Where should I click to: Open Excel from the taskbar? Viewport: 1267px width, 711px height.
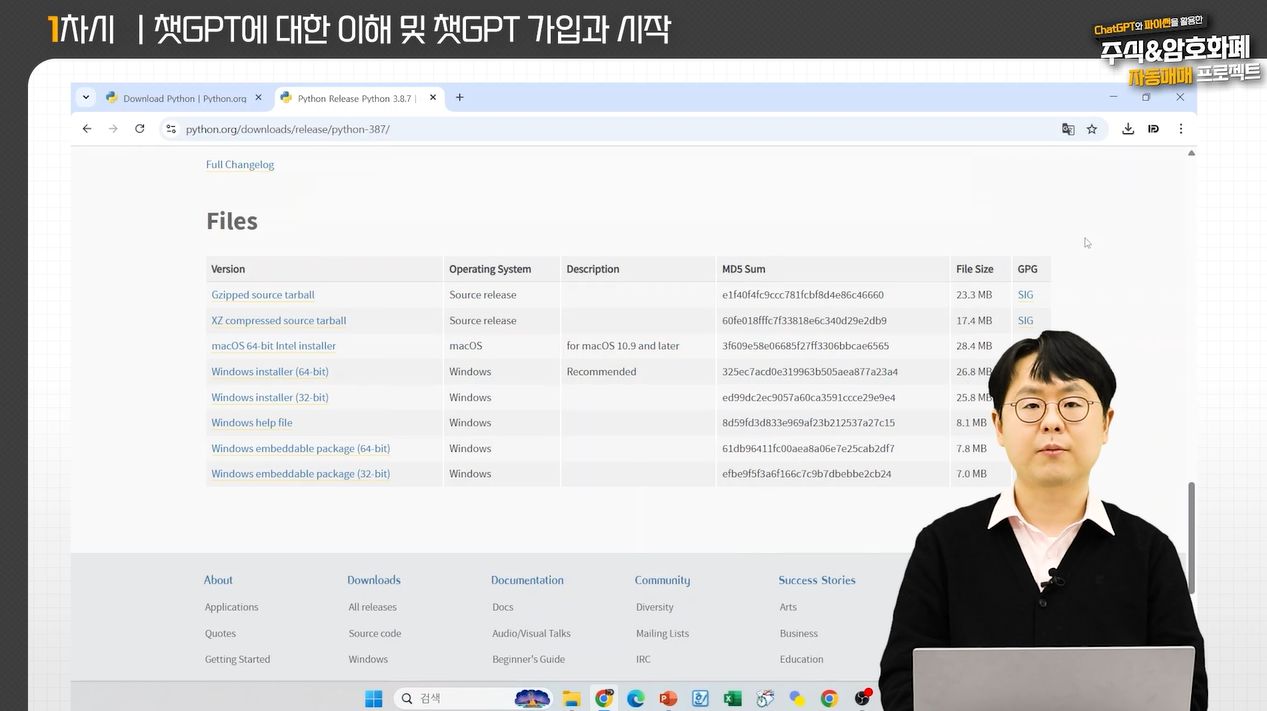pyautogui.click(x=732, y=698)
